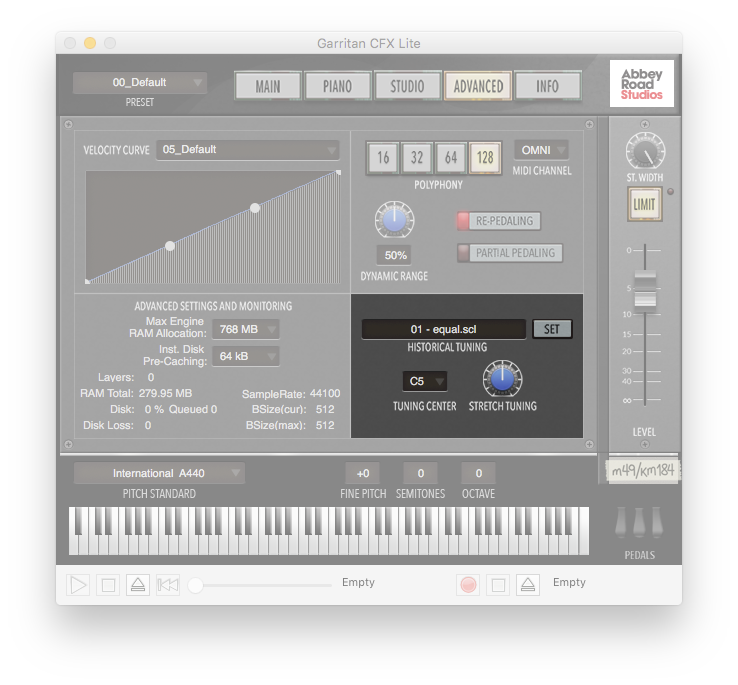
Task: Click the player eject/load file icon
Action: 138,585
